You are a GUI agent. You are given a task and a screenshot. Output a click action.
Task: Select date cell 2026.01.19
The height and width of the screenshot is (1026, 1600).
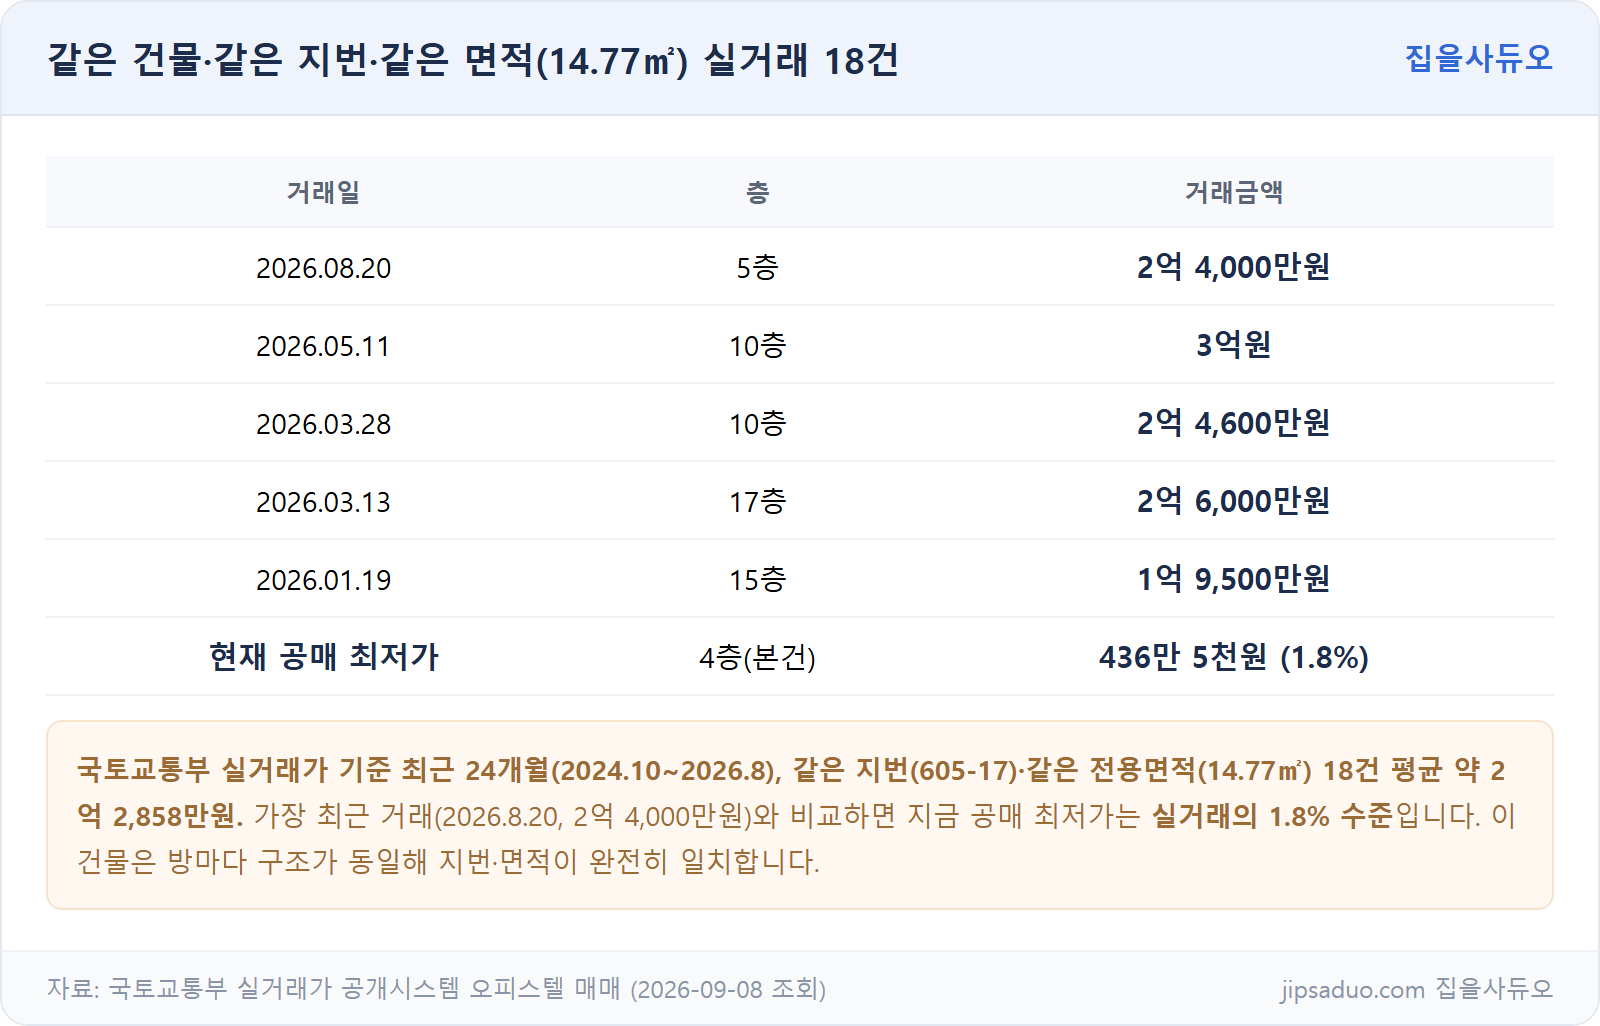pos(323,580)
